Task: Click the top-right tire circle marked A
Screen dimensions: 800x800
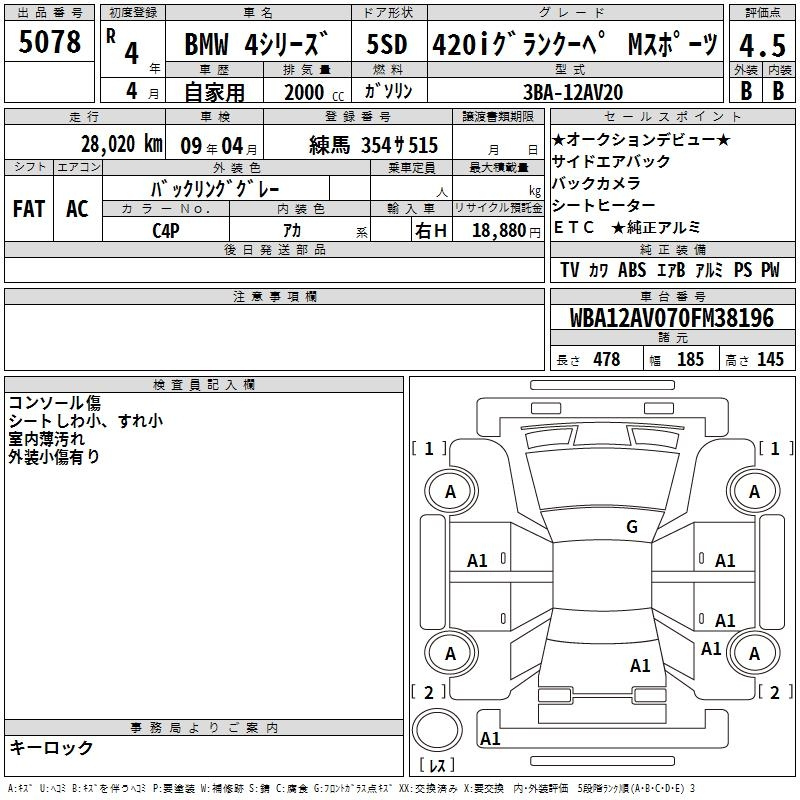Action: [x=754, y=491]
